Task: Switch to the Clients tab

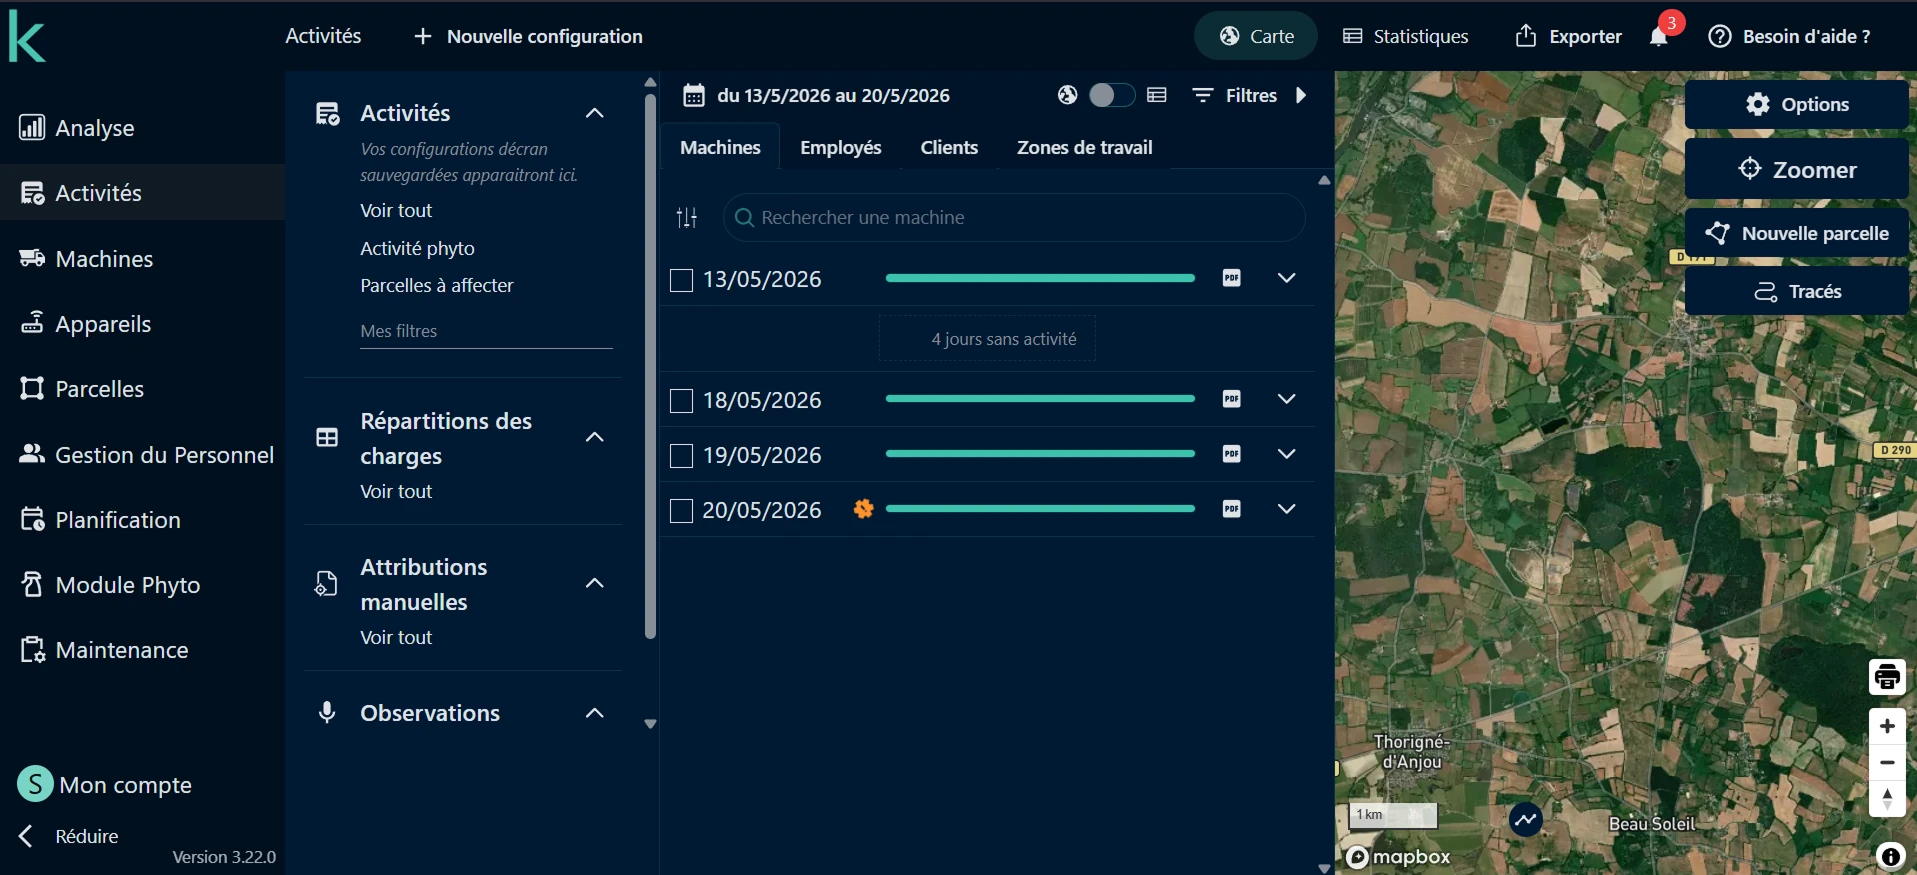Action: point(949,147)
